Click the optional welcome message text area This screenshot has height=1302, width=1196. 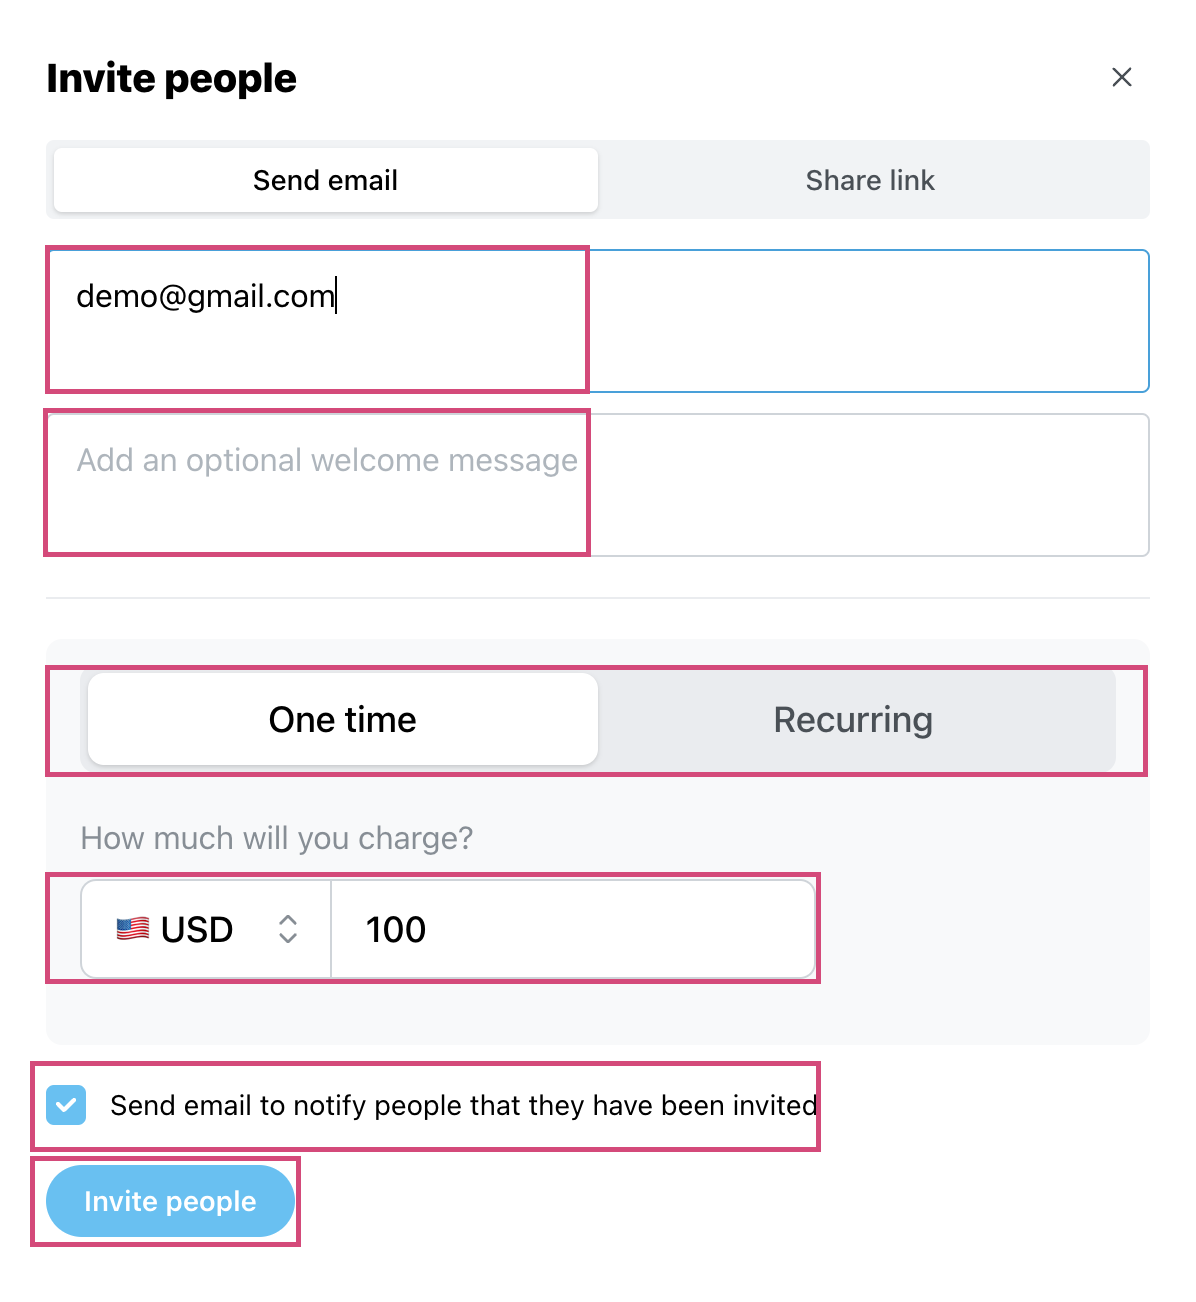click(598, 485)
